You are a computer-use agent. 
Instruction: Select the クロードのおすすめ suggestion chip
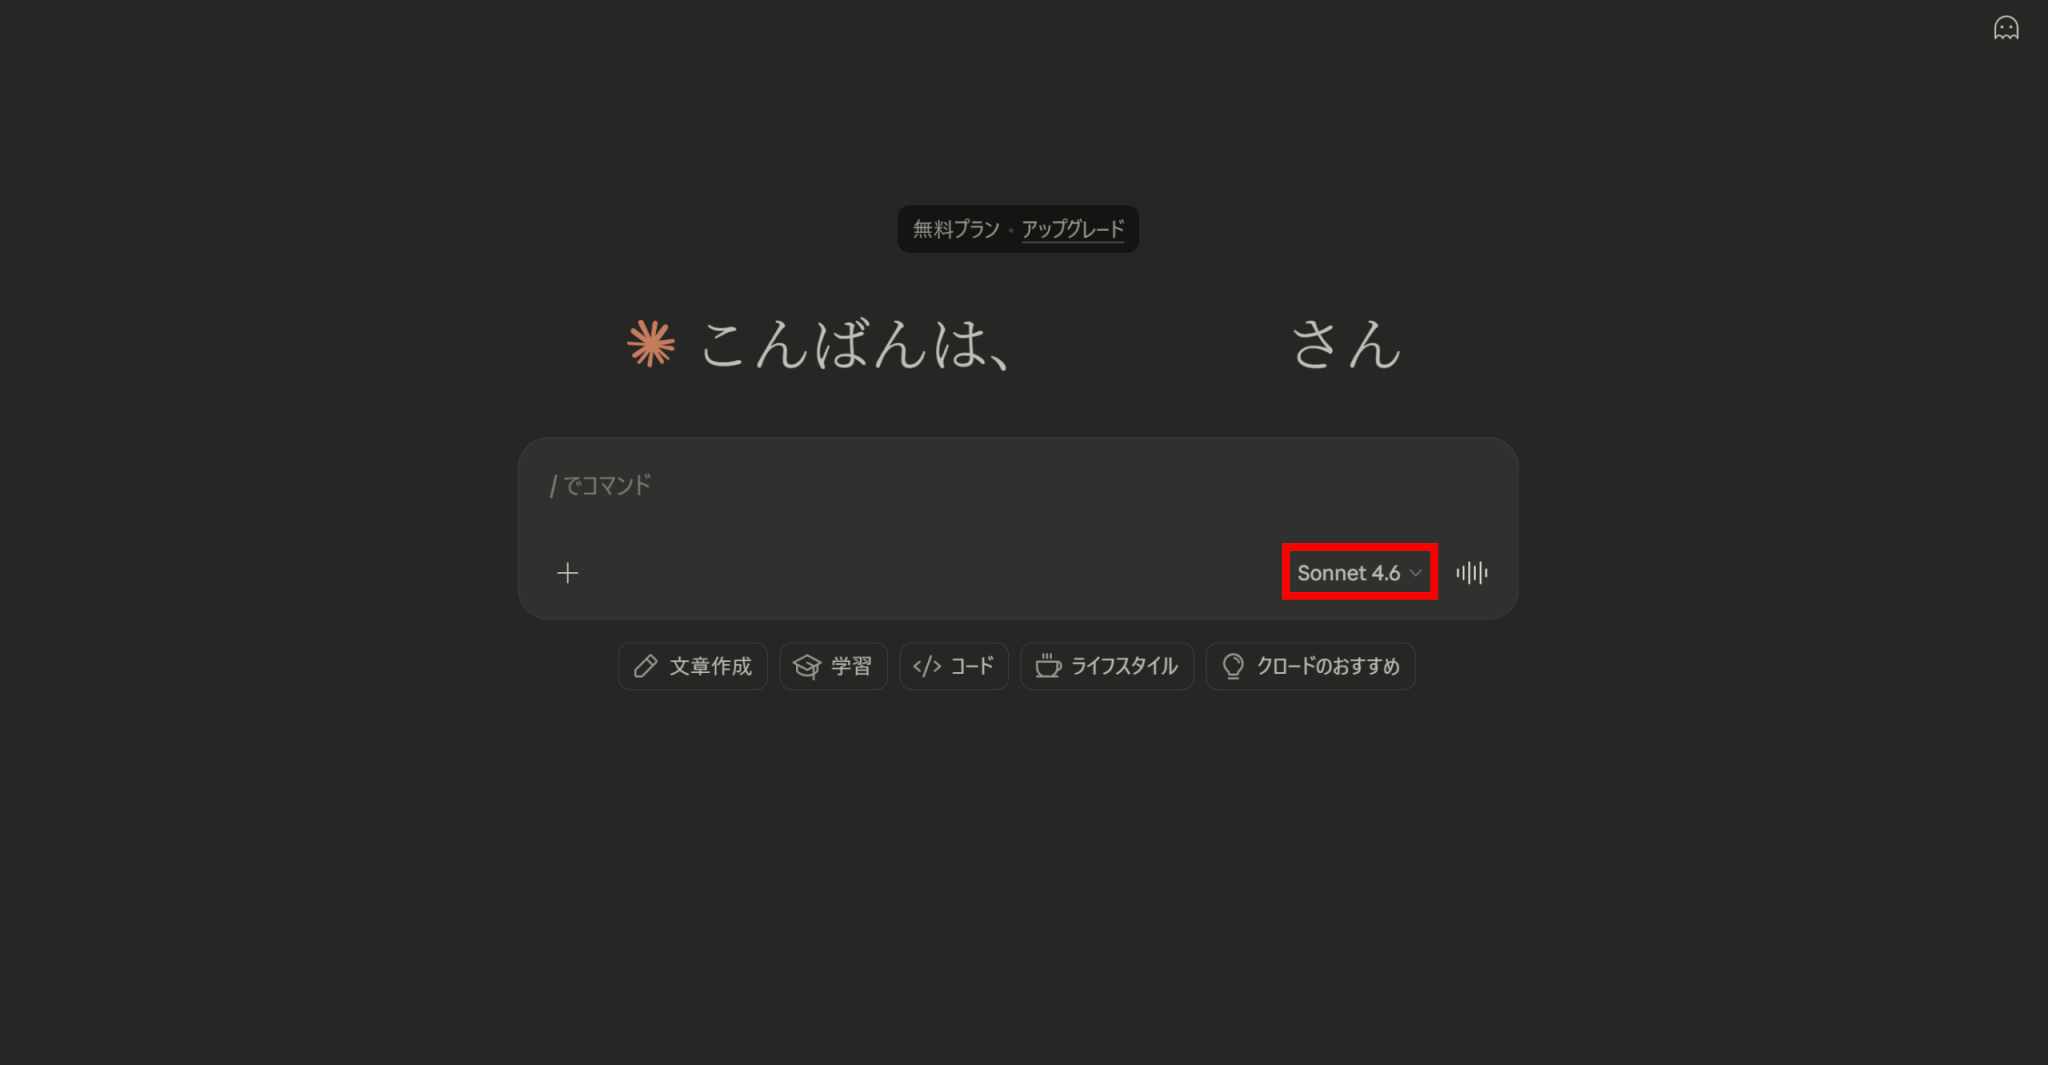(x=1310, y=666)
